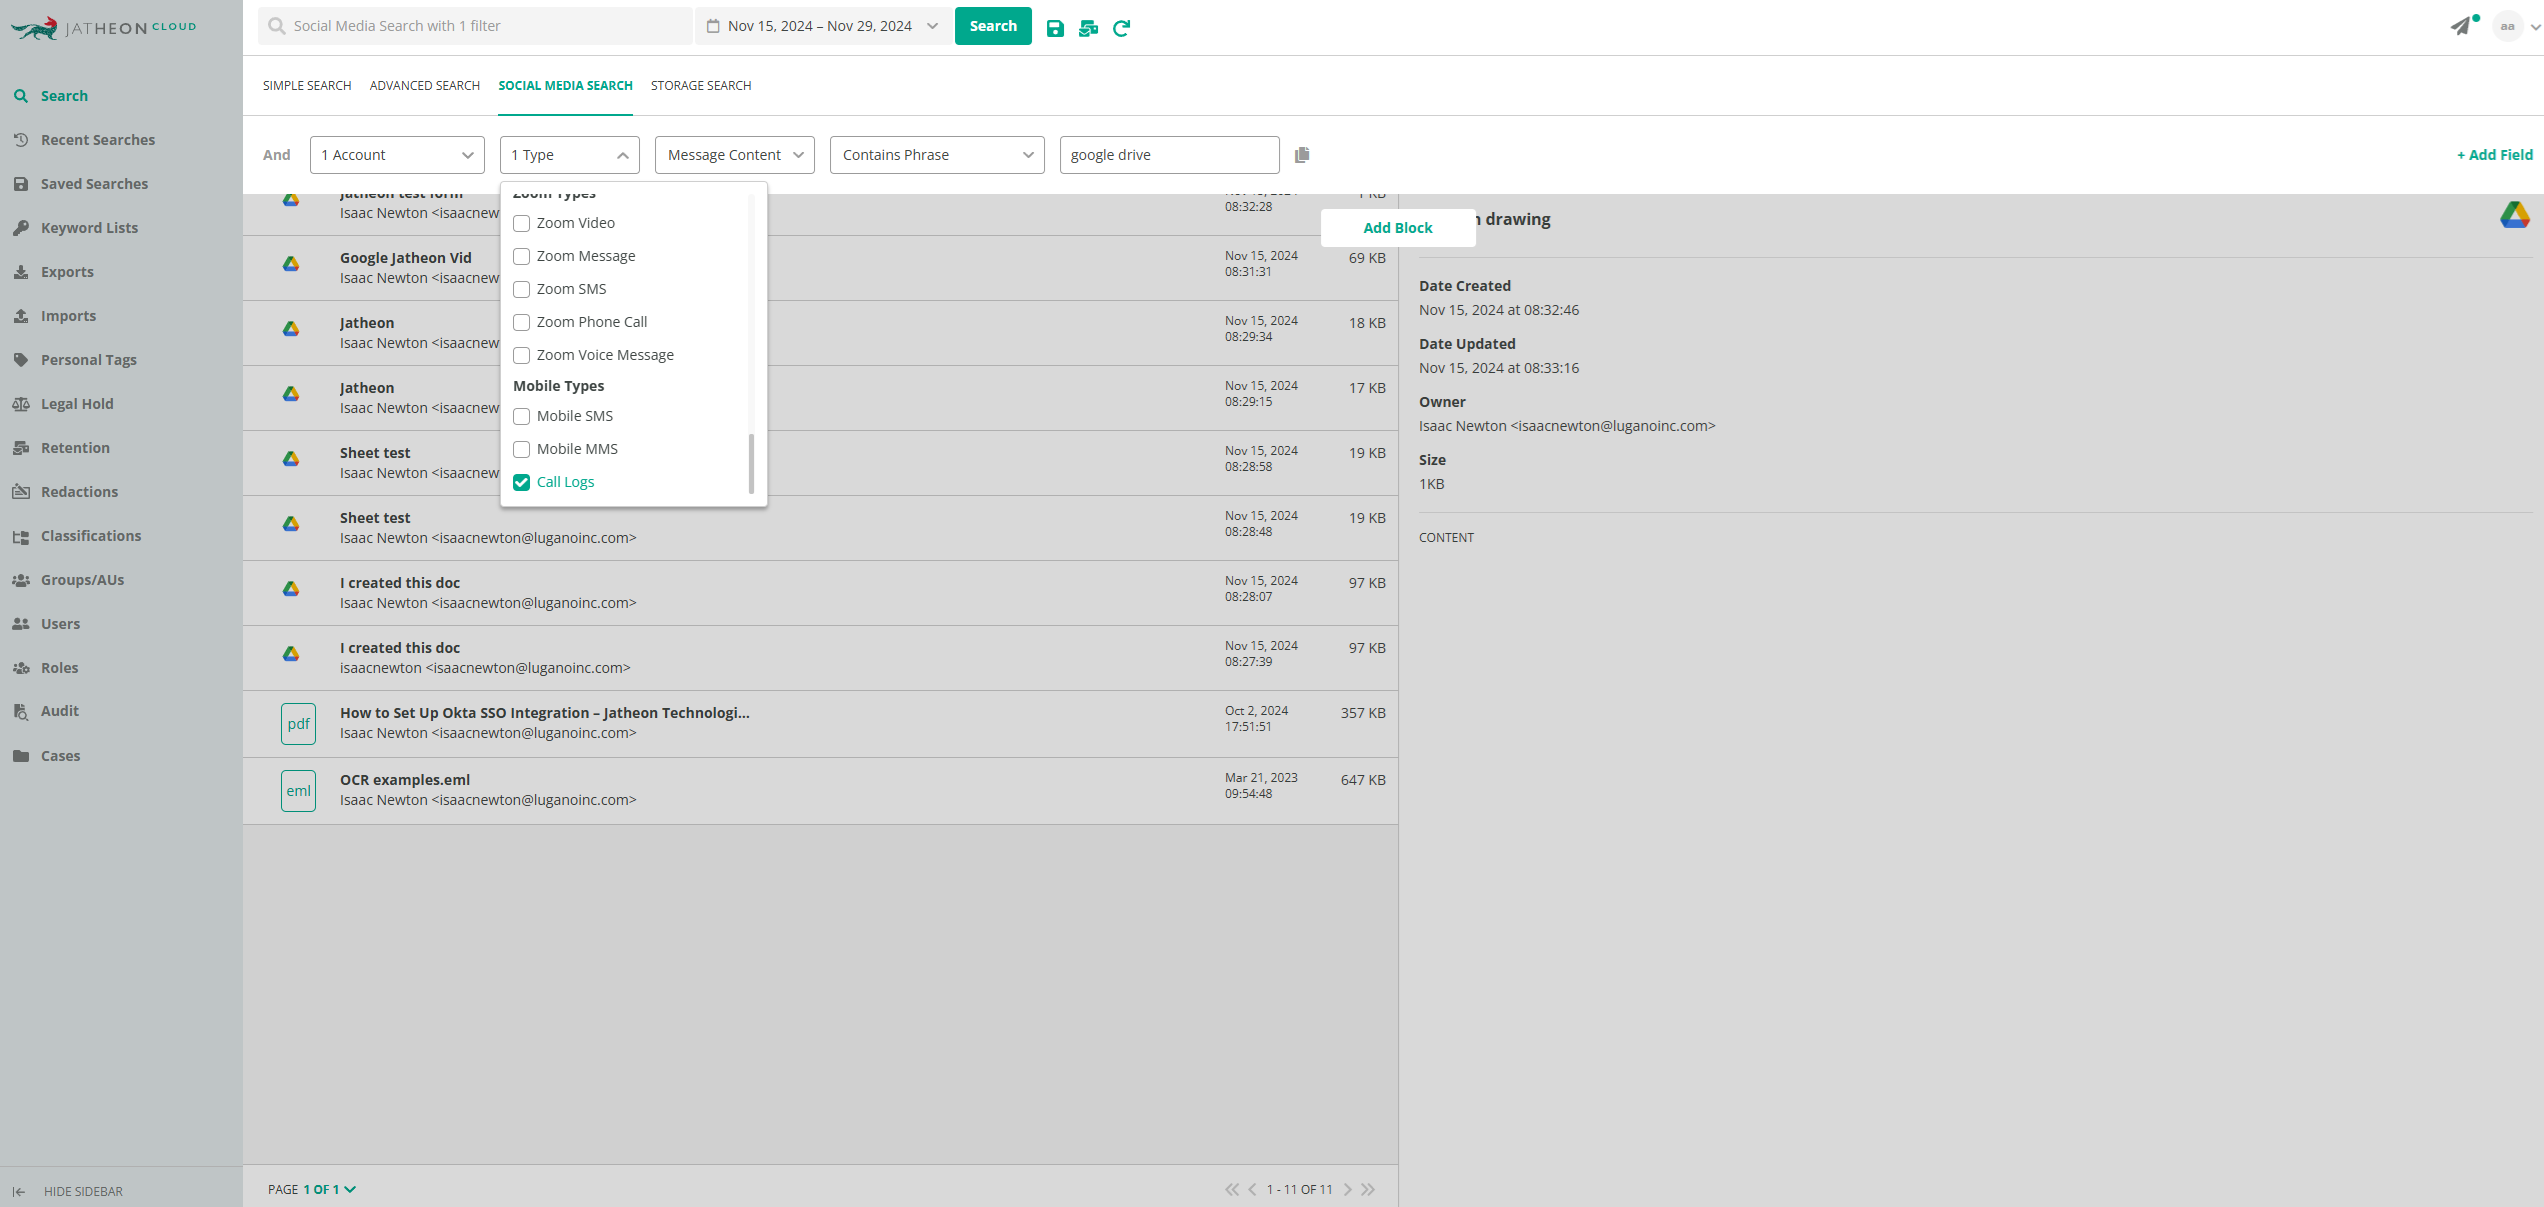Switch to the Simple Search tab
This screenshot has width=2544, height=1207.
click(x=307, y=86)
